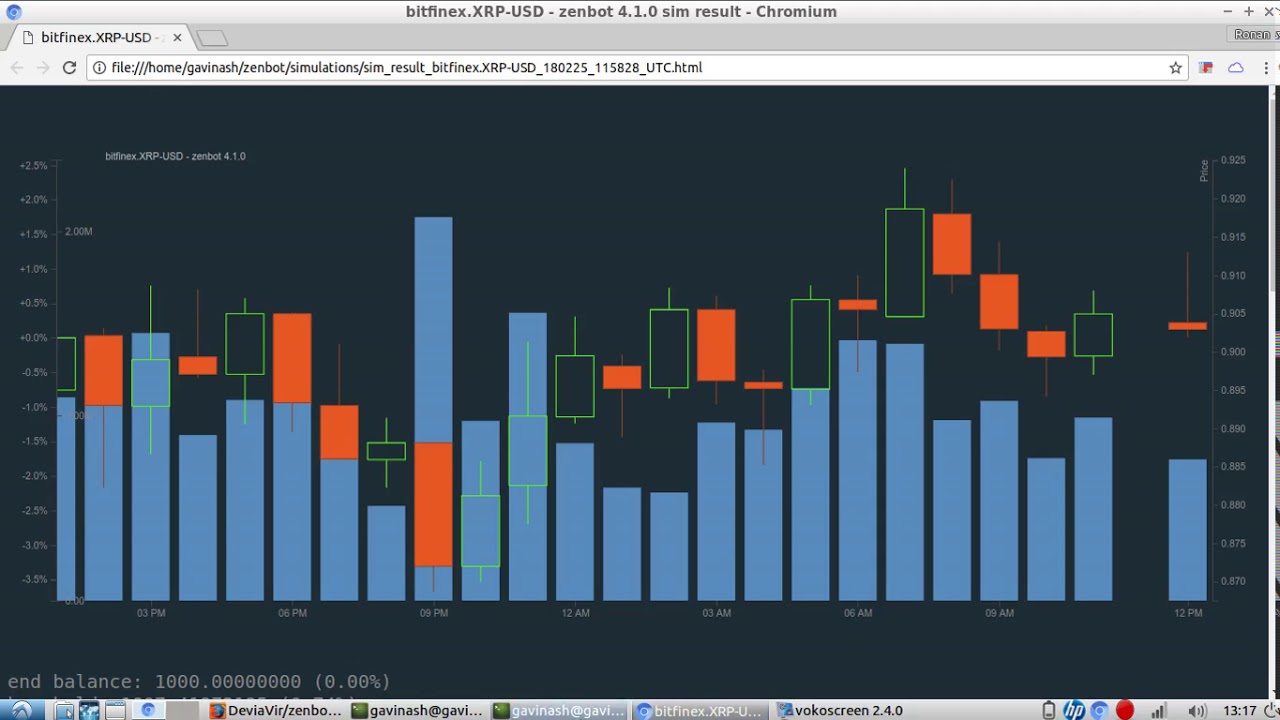Click the 0.900 price axis label
This screenshot has width=1280, height=720.
[x=1233, y=352]
